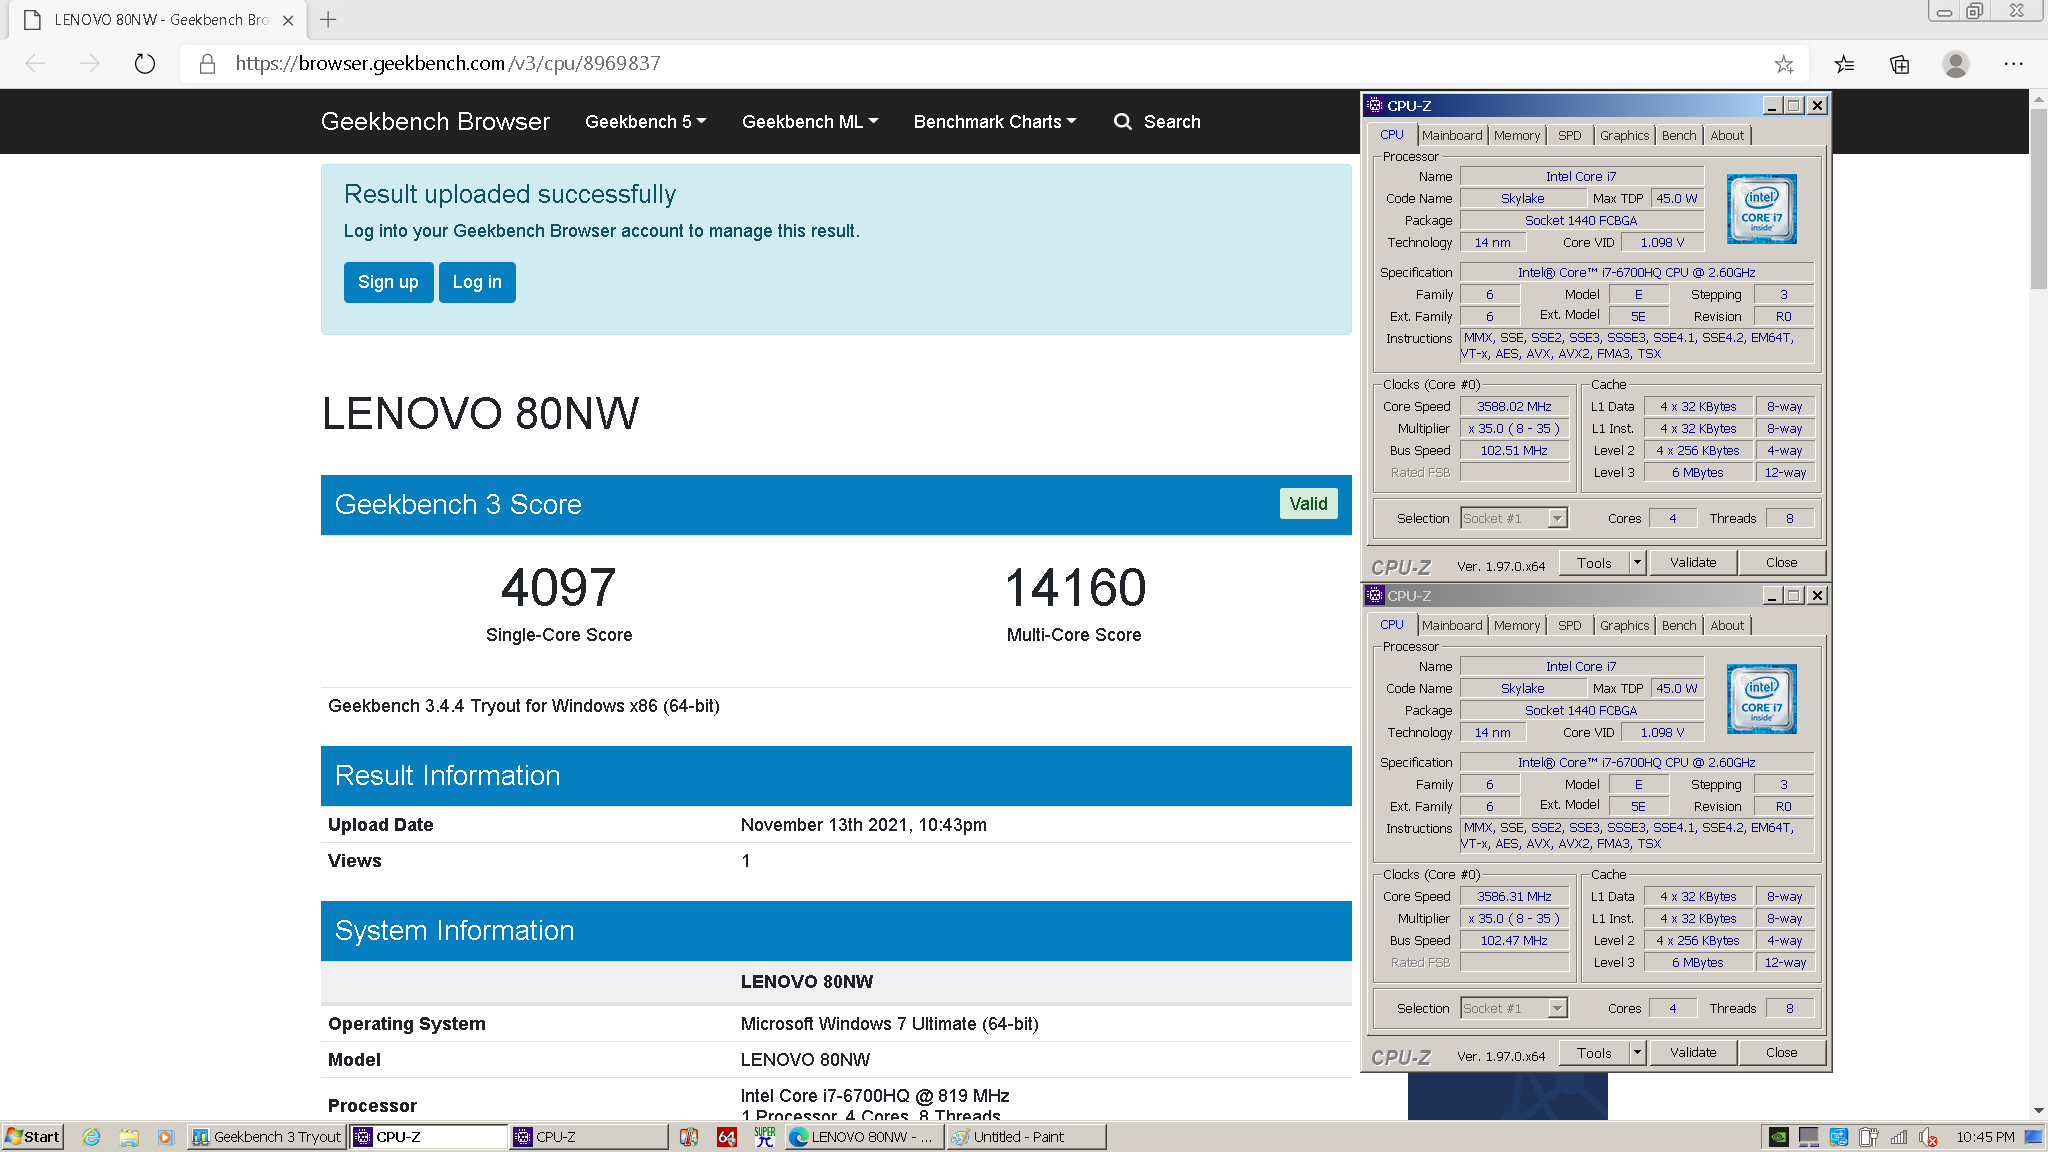Screen dimensions: 2048x1152
Task: Click the NVIDIA tray icon
Action: coord(1779,1137)
